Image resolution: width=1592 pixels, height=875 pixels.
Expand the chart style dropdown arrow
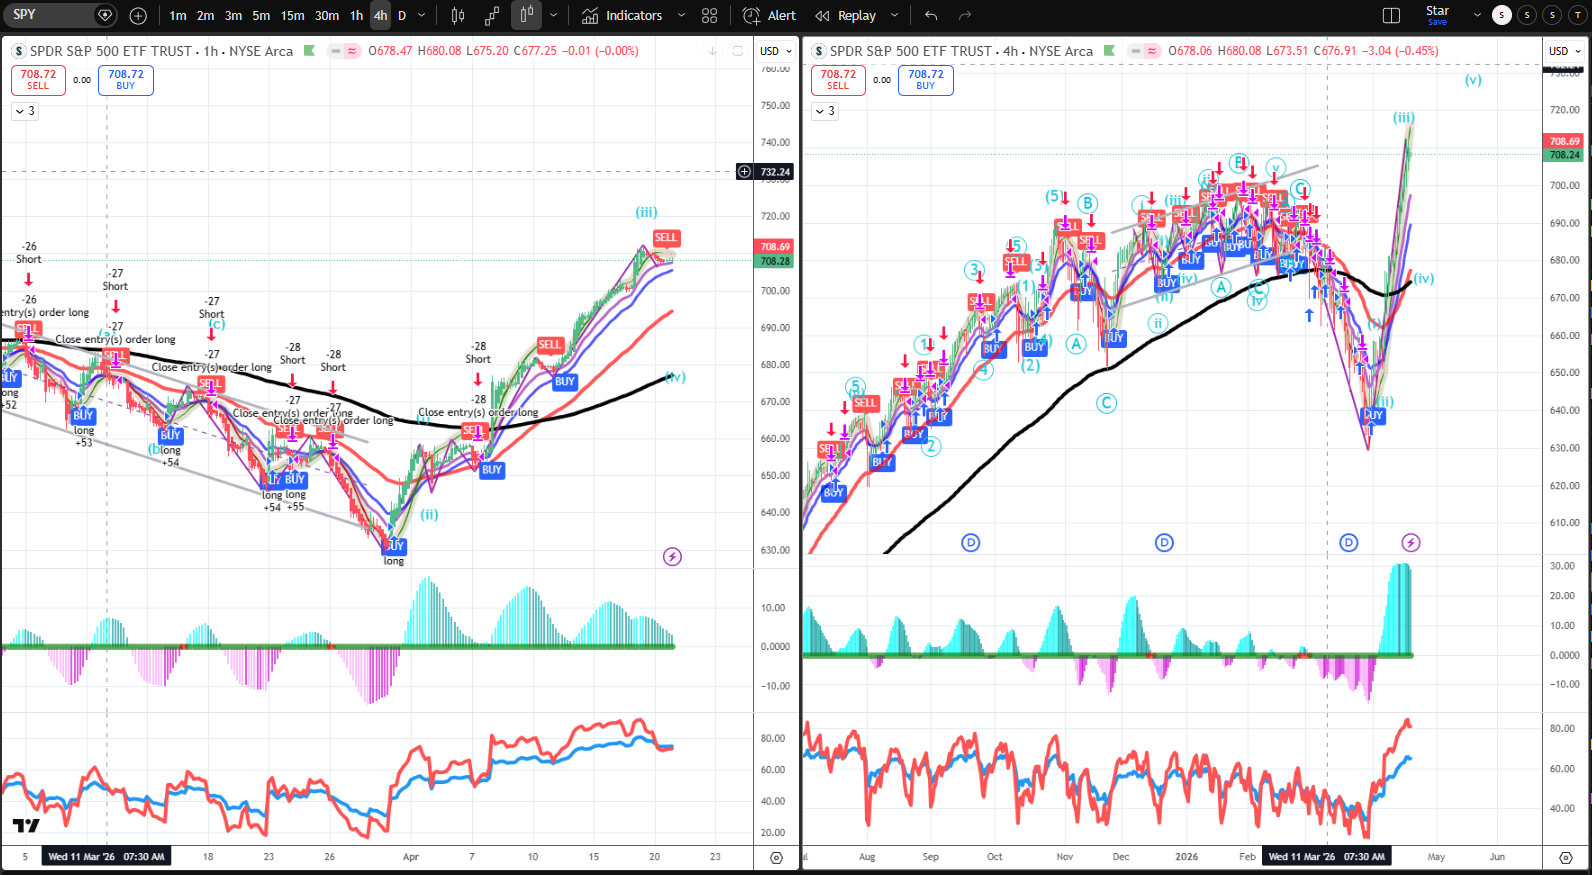click(553, 16)
